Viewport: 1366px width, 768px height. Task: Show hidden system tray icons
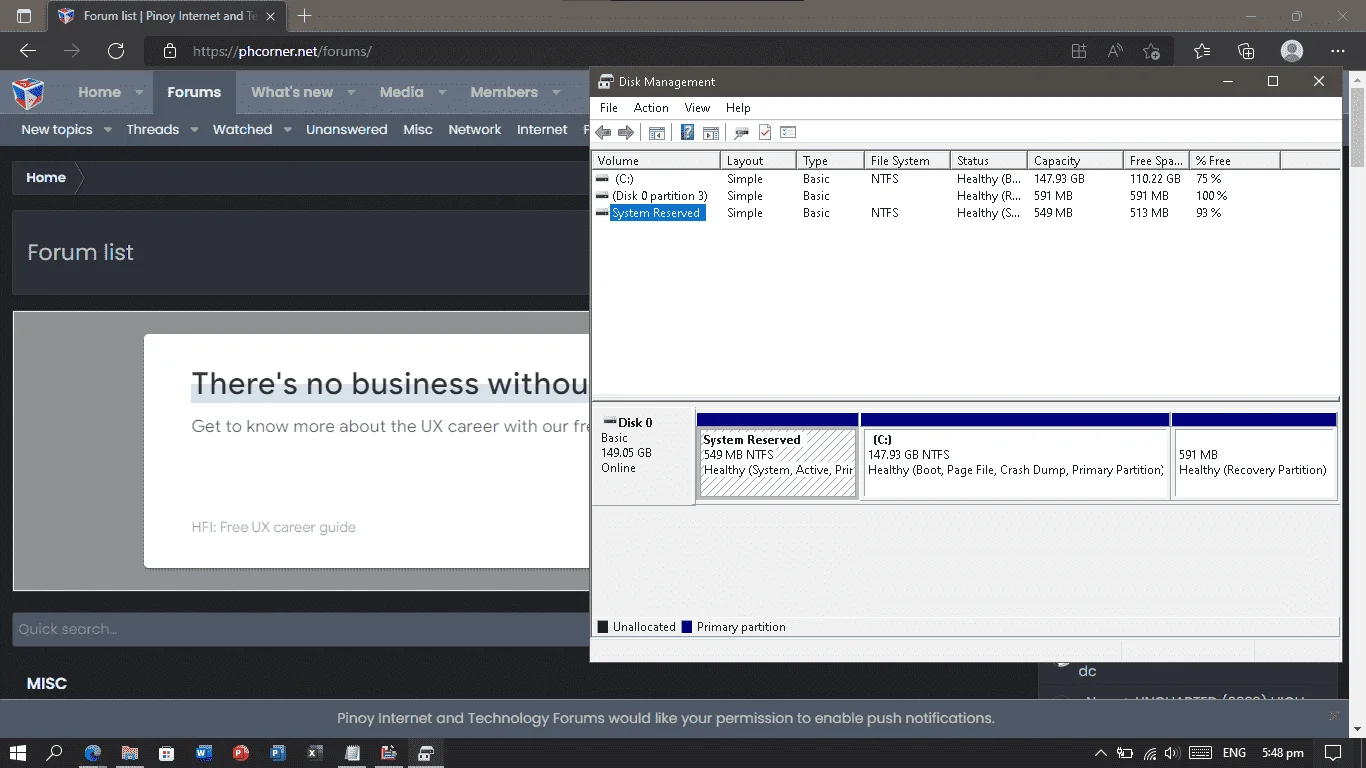1101,753
